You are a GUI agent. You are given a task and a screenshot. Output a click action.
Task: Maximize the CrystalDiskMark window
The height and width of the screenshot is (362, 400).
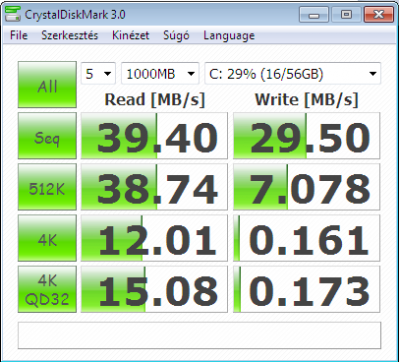pyautogui.click(x=346, y=15)
